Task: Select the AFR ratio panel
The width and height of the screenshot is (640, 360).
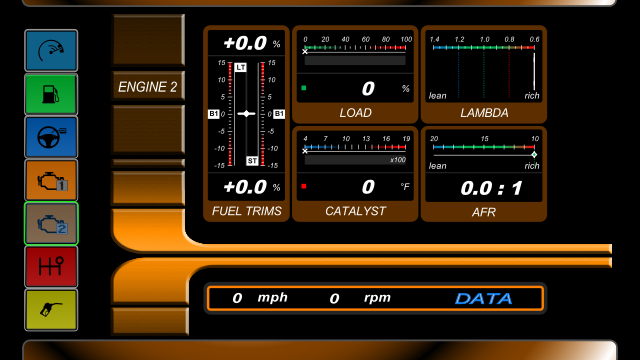Action: pyautogui.click(x=484, y=174)
